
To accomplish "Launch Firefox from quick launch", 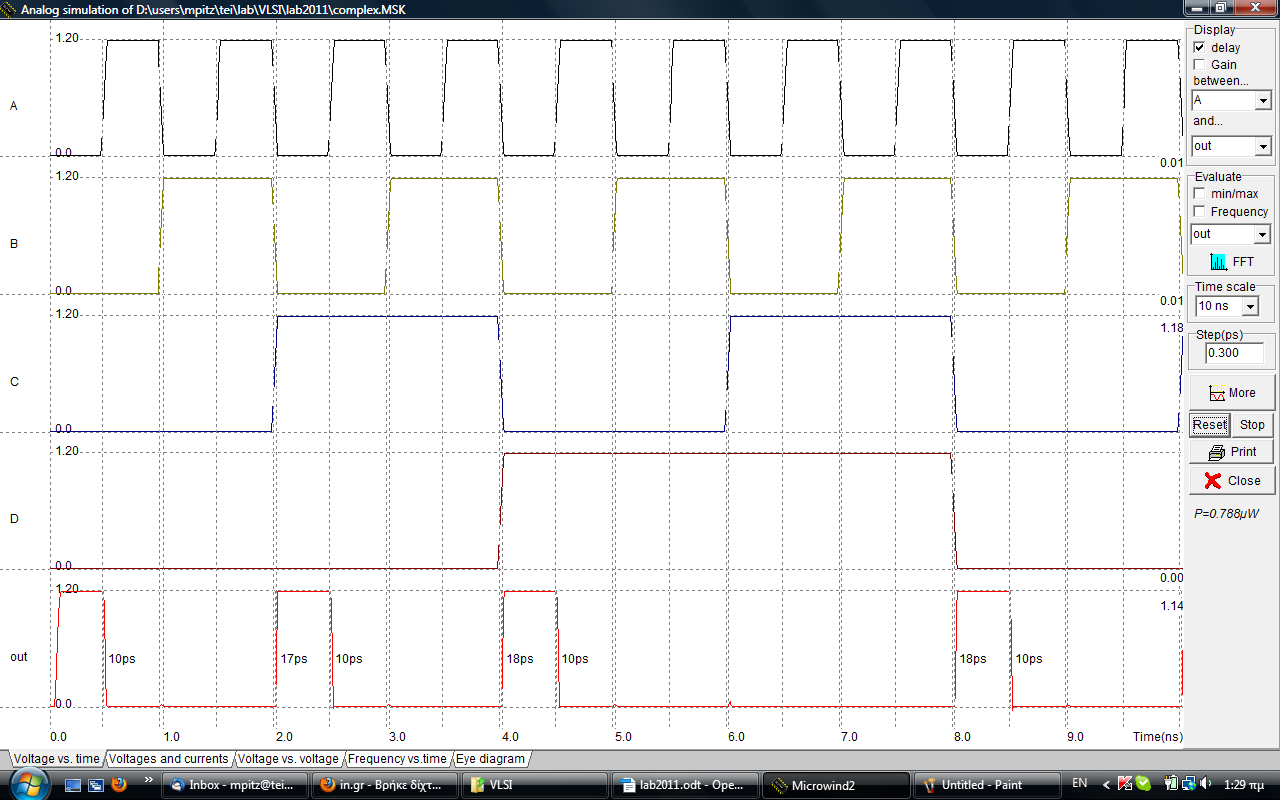I will point(119,785).
